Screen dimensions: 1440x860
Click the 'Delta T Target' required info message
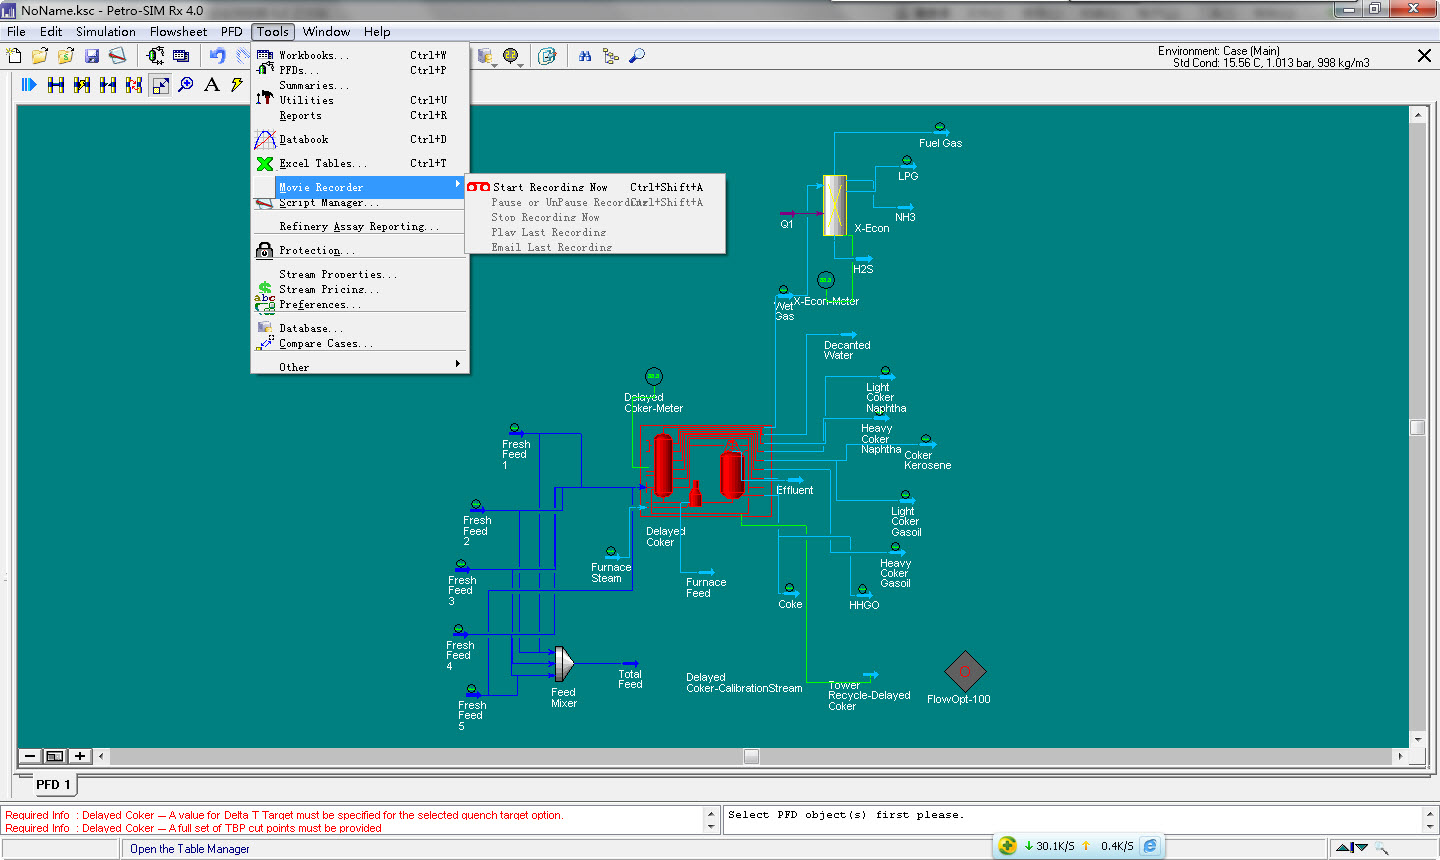(x=284, y=815)
